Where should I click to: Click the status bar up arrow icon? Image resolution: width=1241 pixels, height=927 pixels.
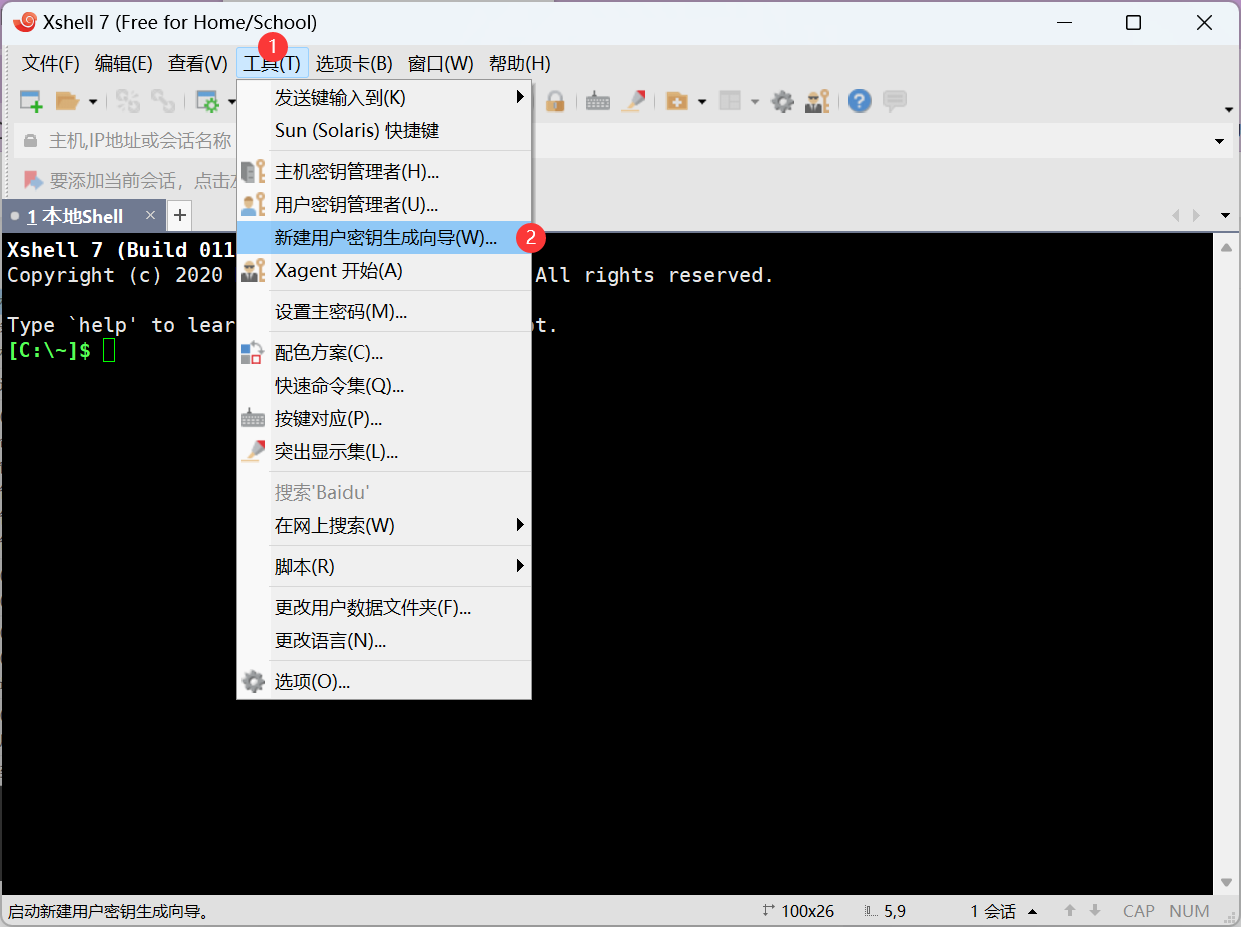(x=1070, y=911)
